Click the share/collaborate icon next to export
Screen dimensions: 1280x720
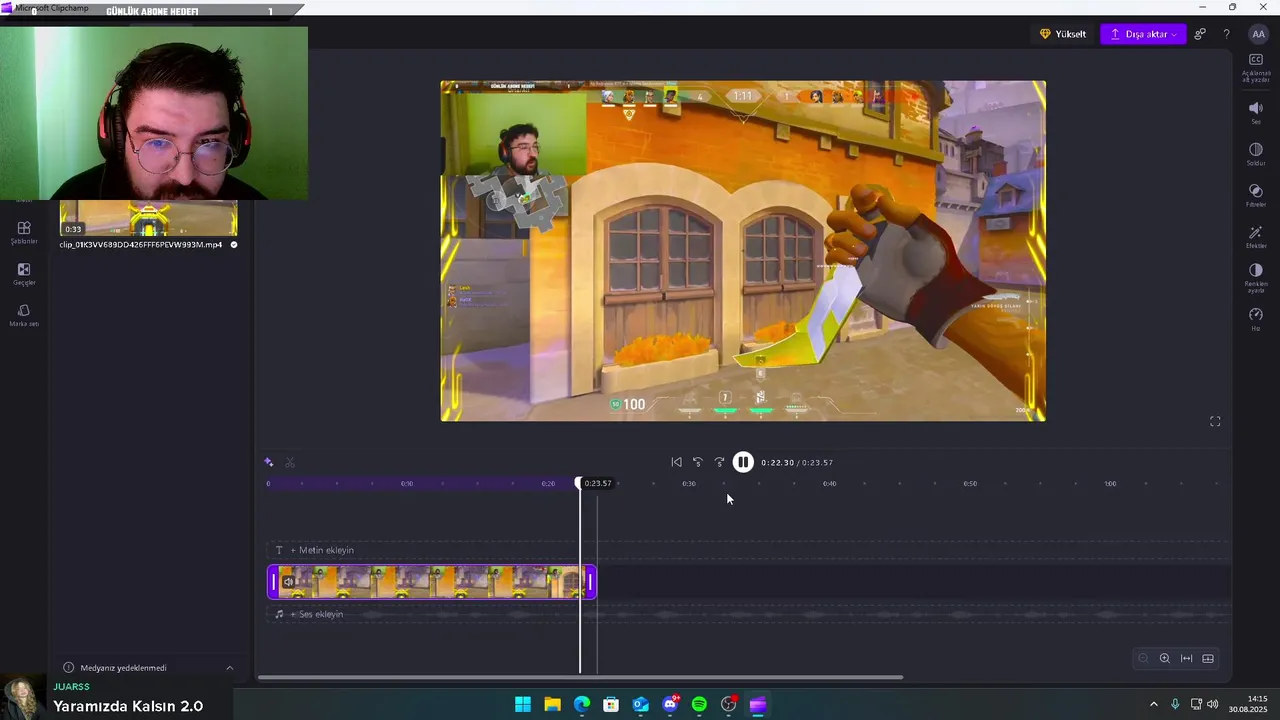1200,34
